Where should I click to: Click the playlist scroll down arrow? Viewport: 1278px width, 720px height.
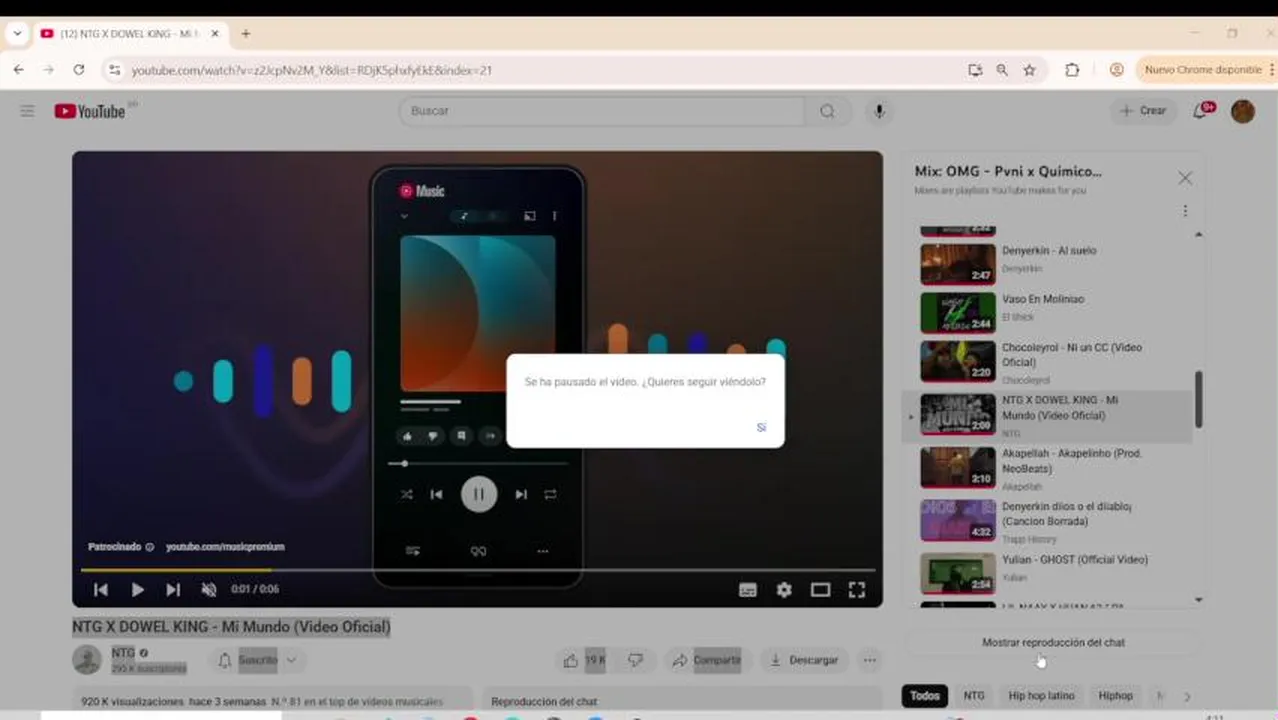click(x=1199, y=600)
